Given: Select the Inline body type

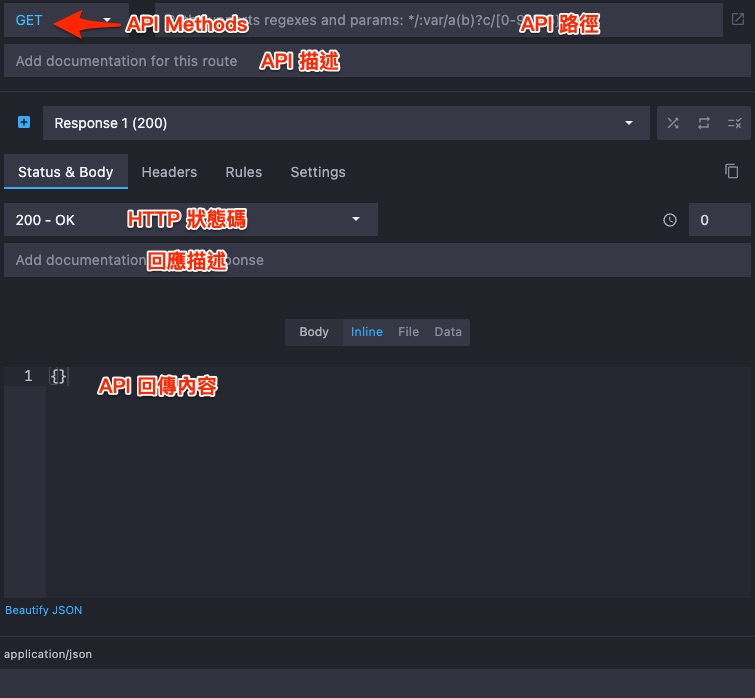Looking at the screenshot, I should pyautogui.click(x=366, y=332).
